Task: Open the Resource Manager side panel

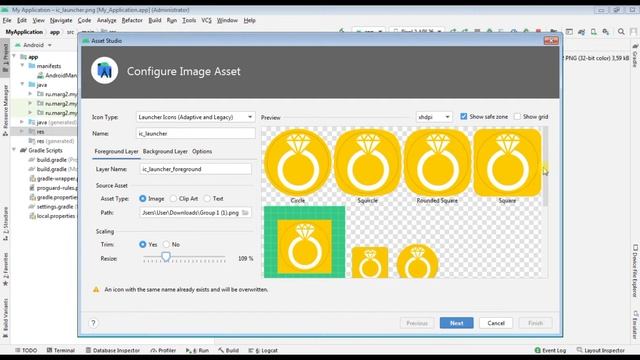Action: click(5, 110)
